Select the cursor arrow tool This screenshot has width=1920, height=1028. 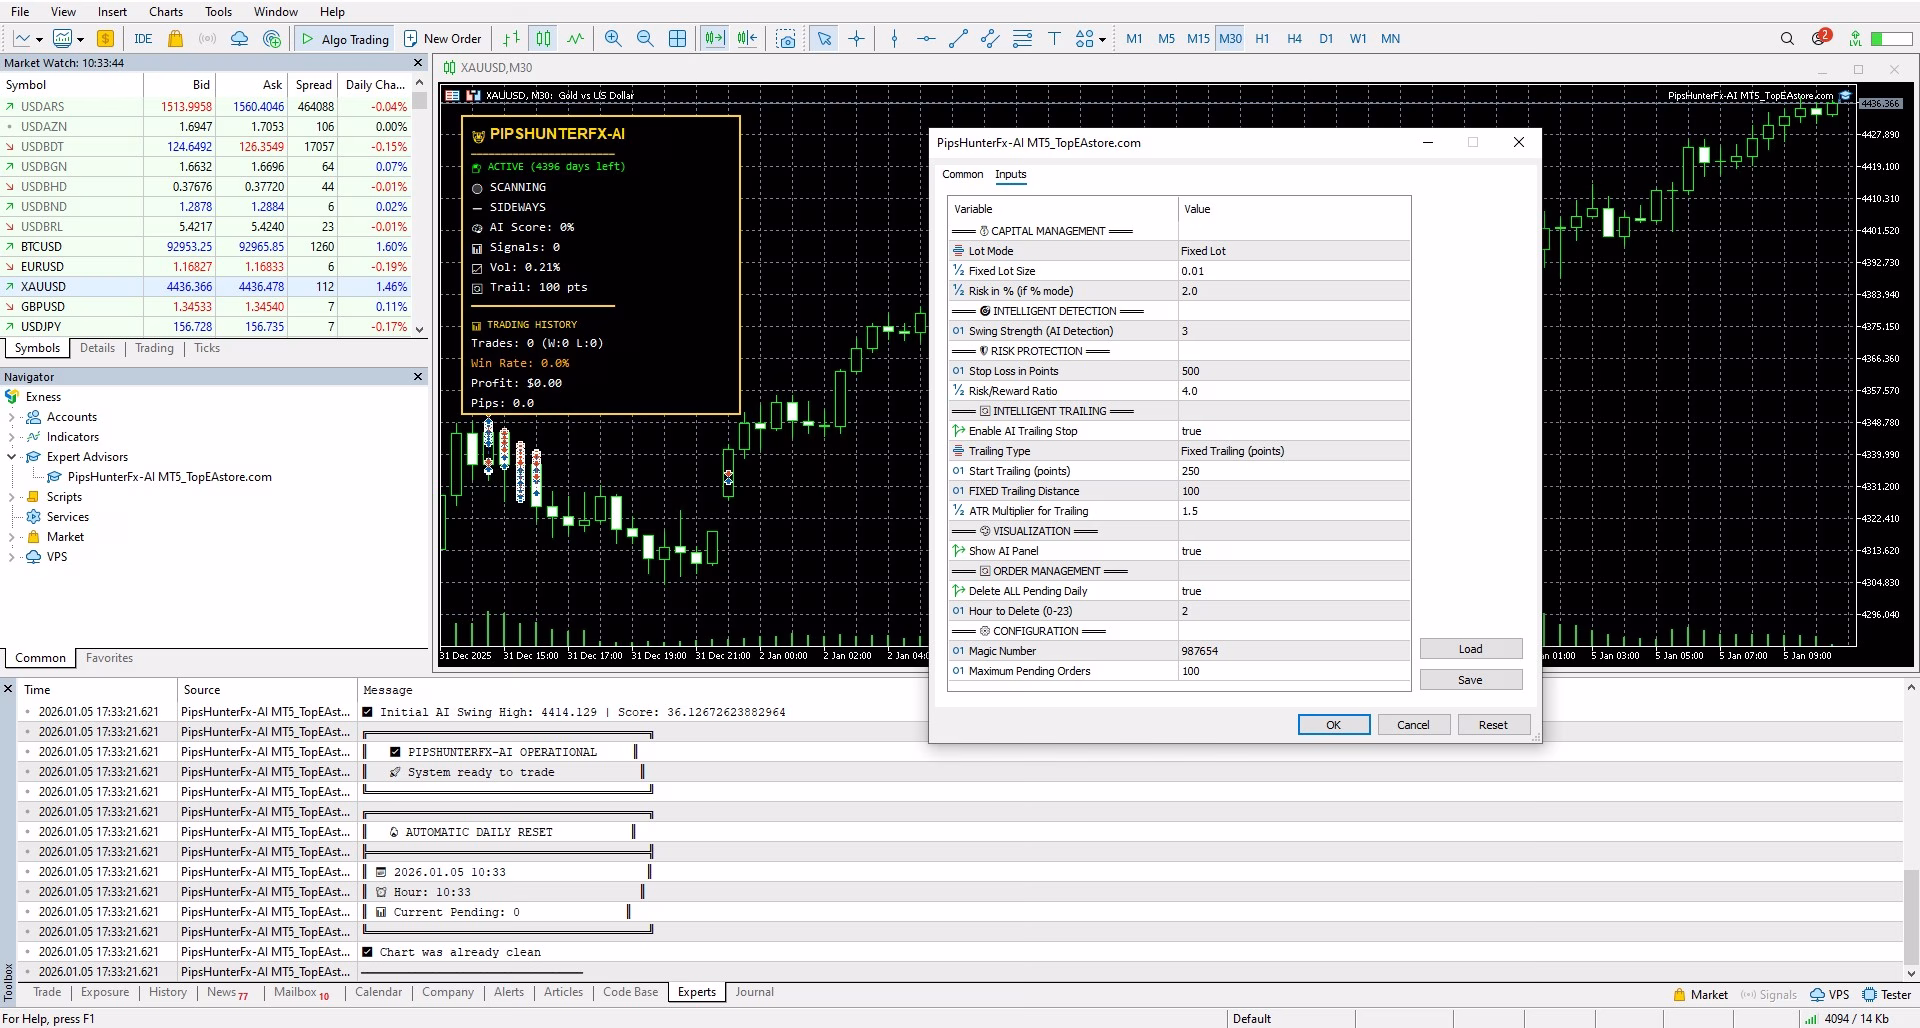pos(824,39)
